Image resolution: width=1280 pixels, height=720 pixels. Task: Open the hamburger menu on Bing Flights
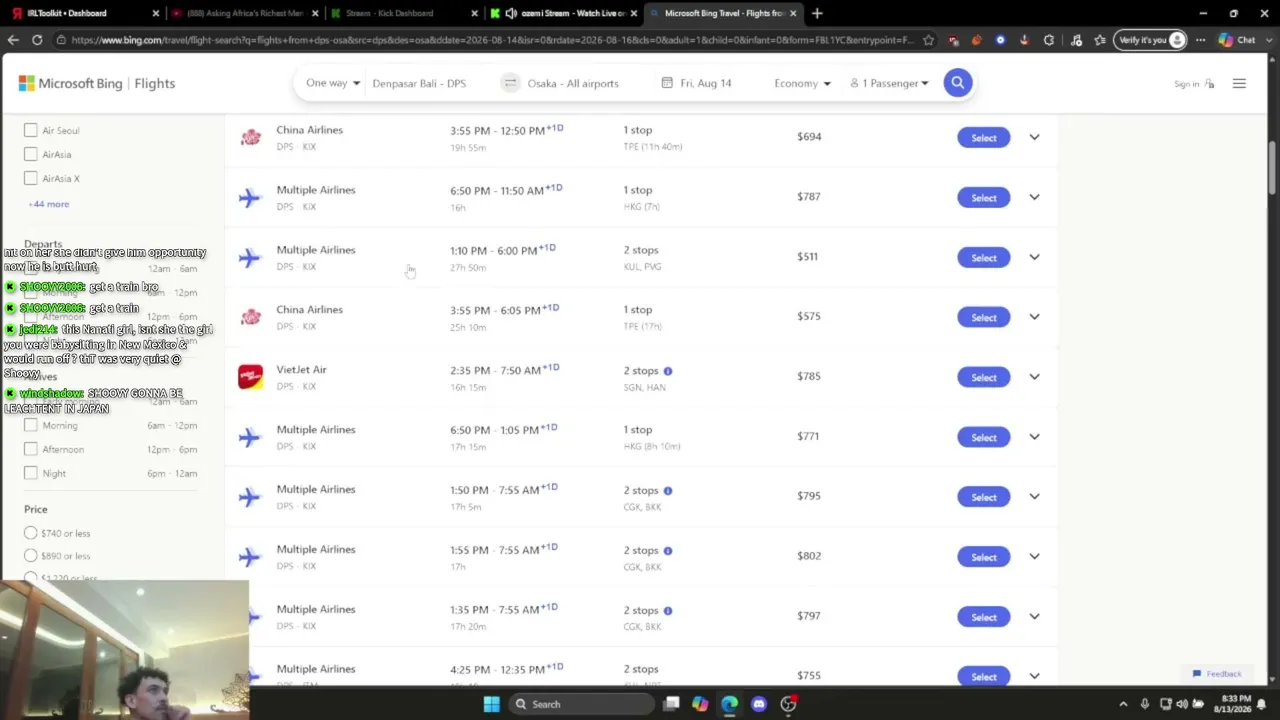(1239, 84)
